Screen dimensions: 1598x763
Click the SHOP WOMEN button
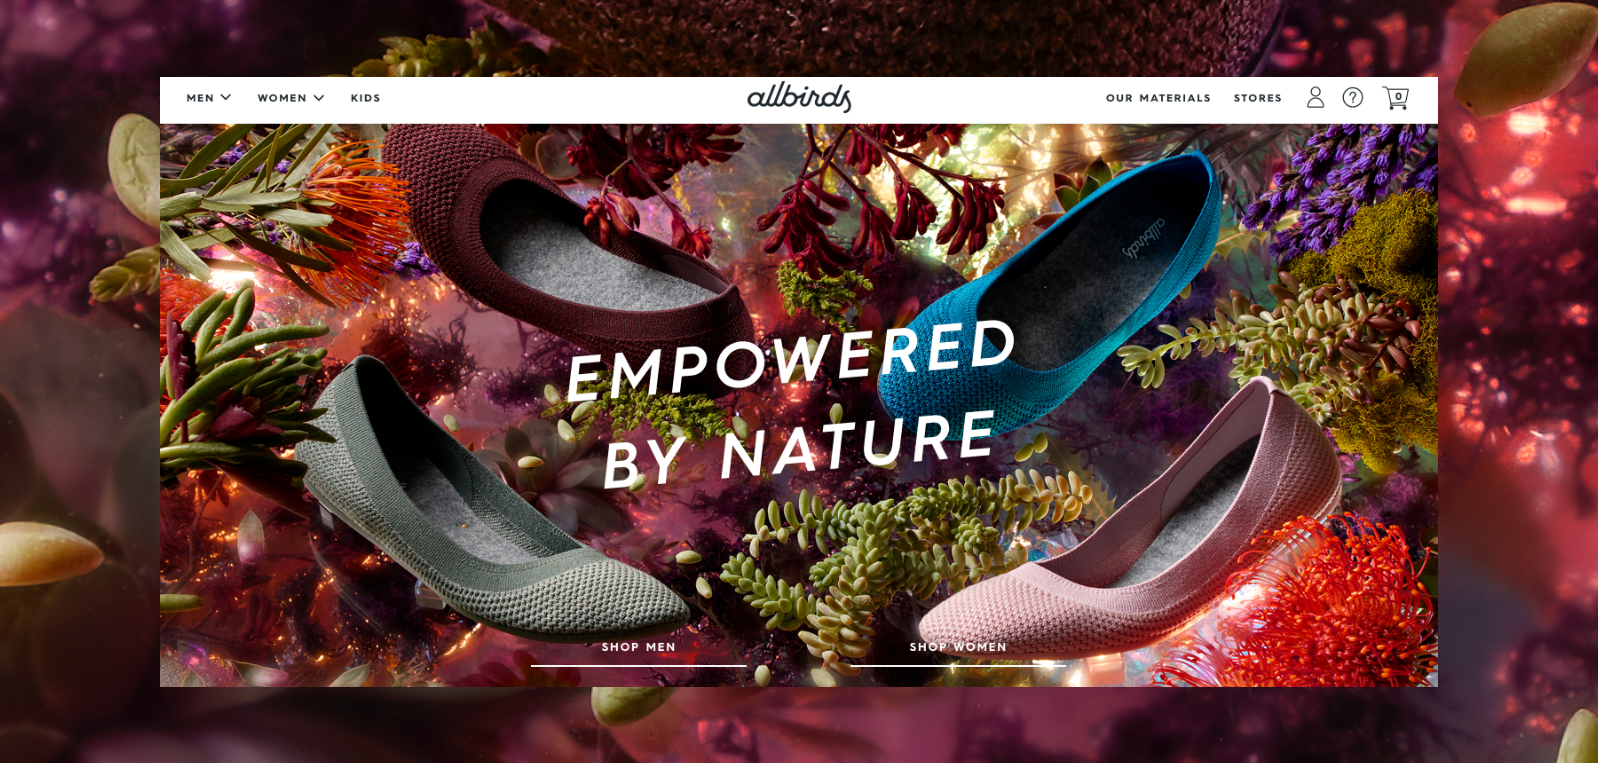tap(958, 650)
